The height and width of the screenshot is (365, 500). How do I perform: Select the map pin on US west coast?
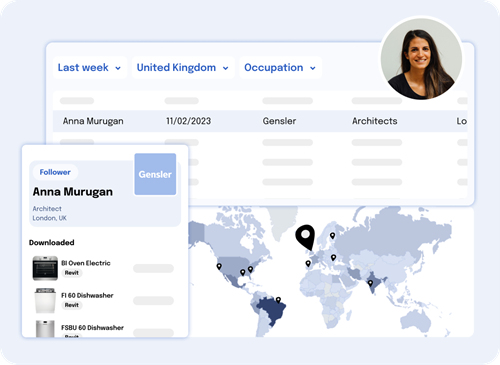[219, 266]
